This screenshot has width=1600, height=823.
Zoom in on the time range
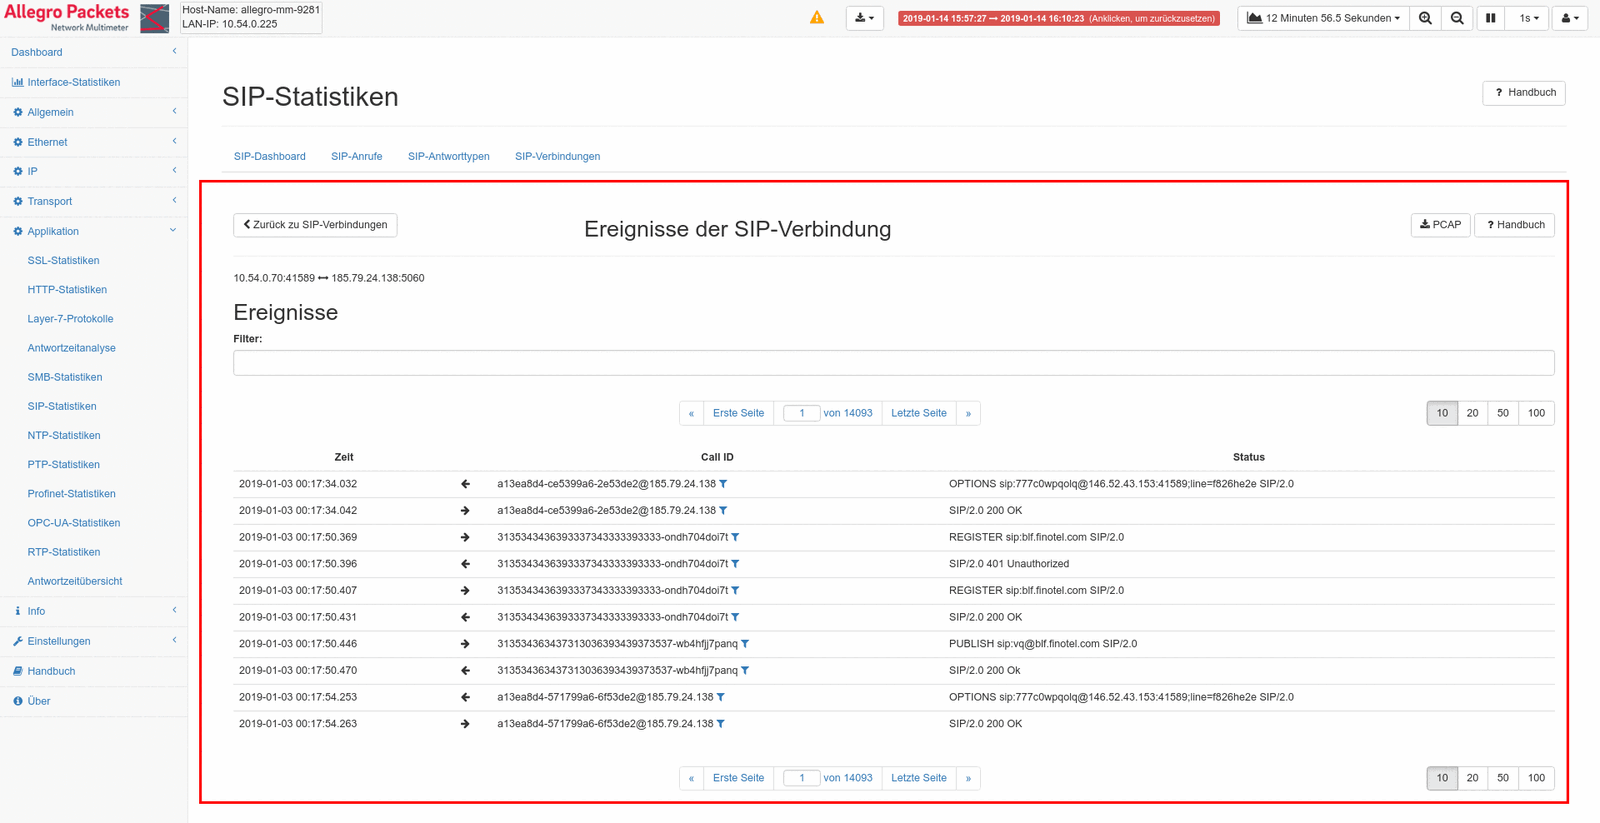(1425, 18)
